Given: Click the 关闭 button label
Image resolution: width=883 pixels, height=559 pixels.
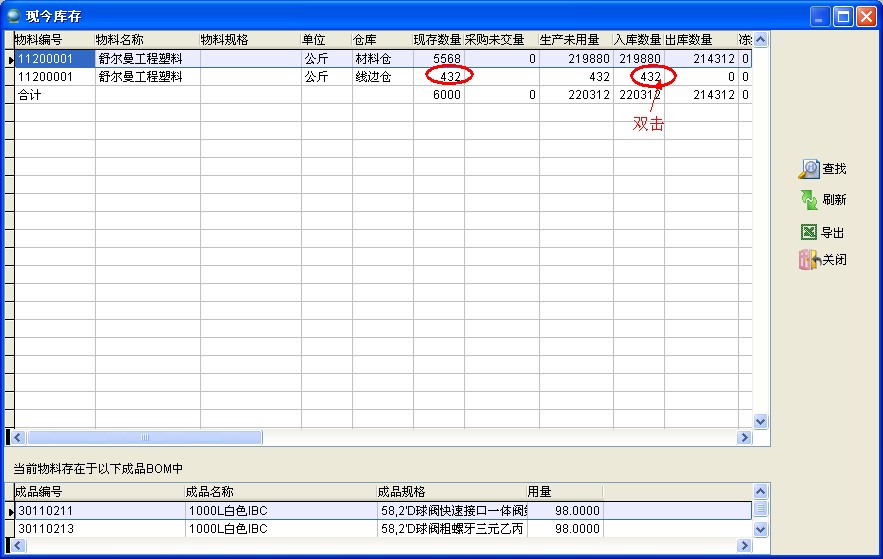Looking at the screenshot, I should [x=834, y=260].
